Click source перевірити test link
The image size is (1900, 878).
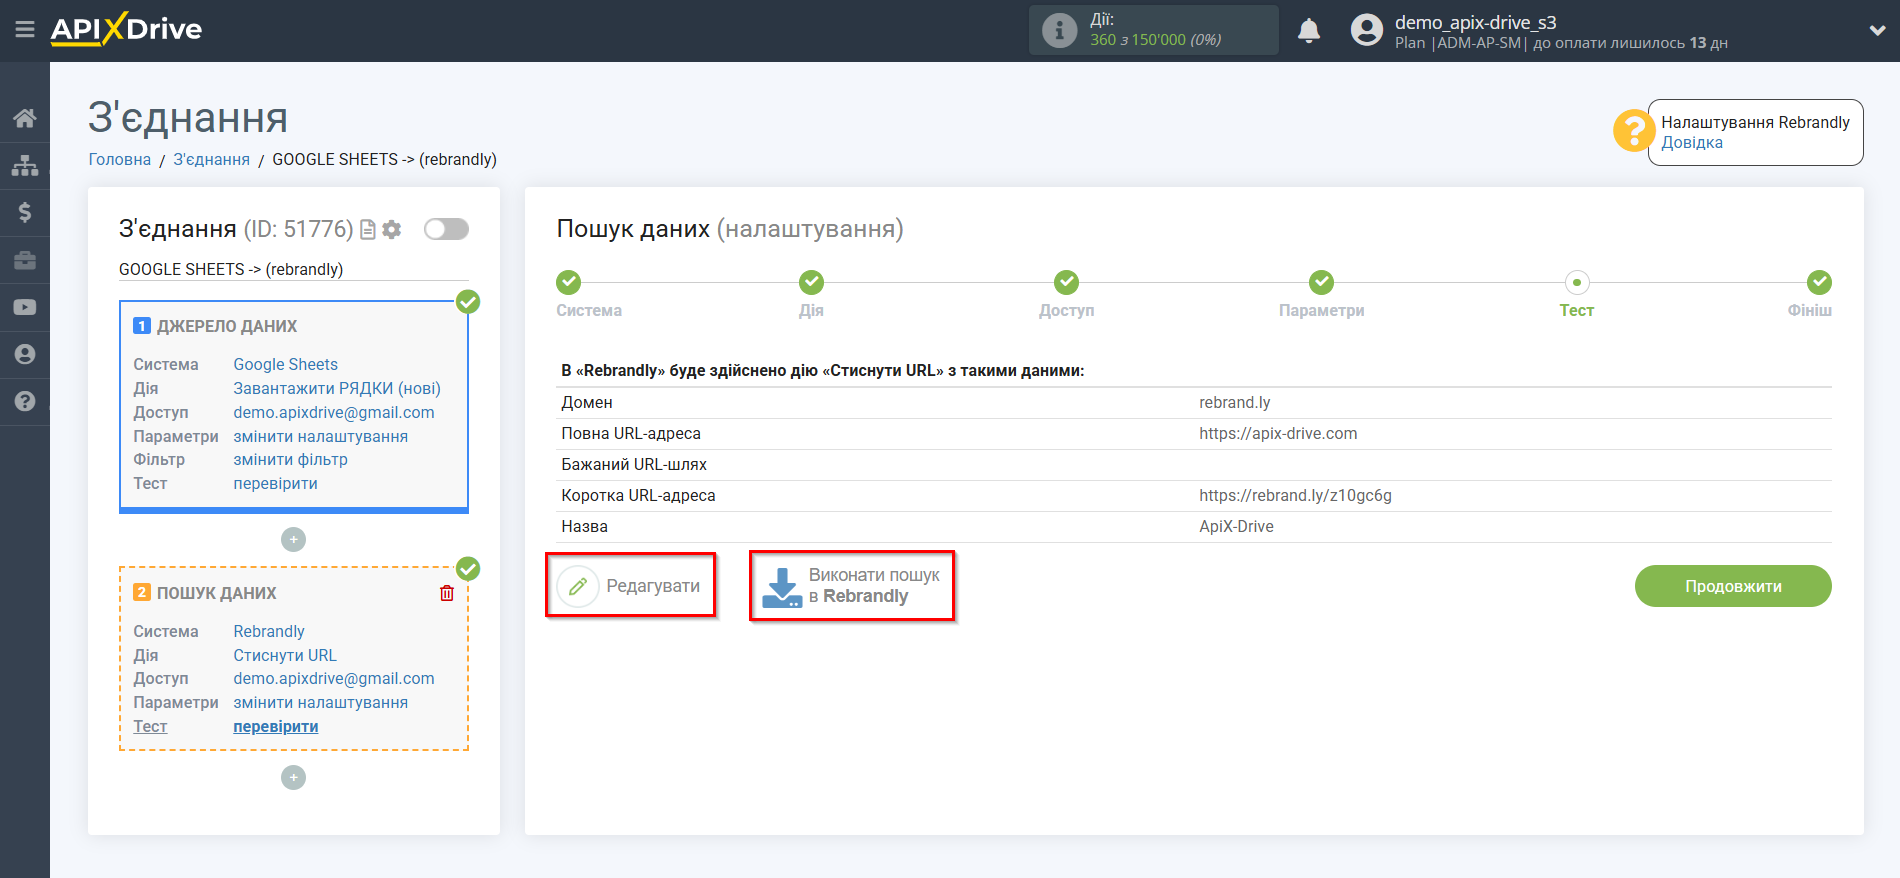pyautogui.click(x=276, y=483)
